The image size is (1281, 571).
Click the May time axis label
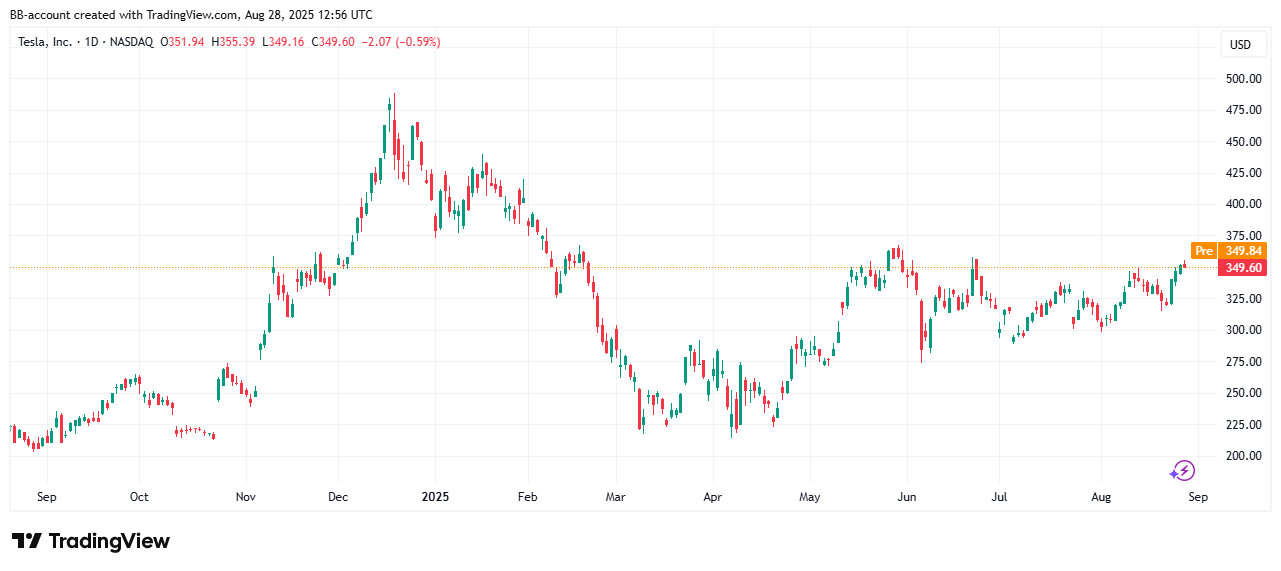pos(810,497)
